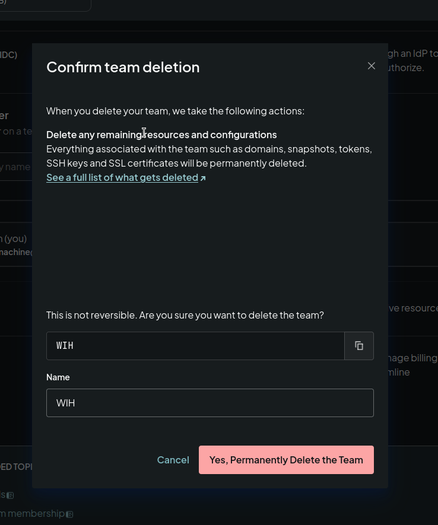Click the 'This is not reversible' warning text
Image resolution: width=438 pixels, height=525 pixels.
click(185, 315)
